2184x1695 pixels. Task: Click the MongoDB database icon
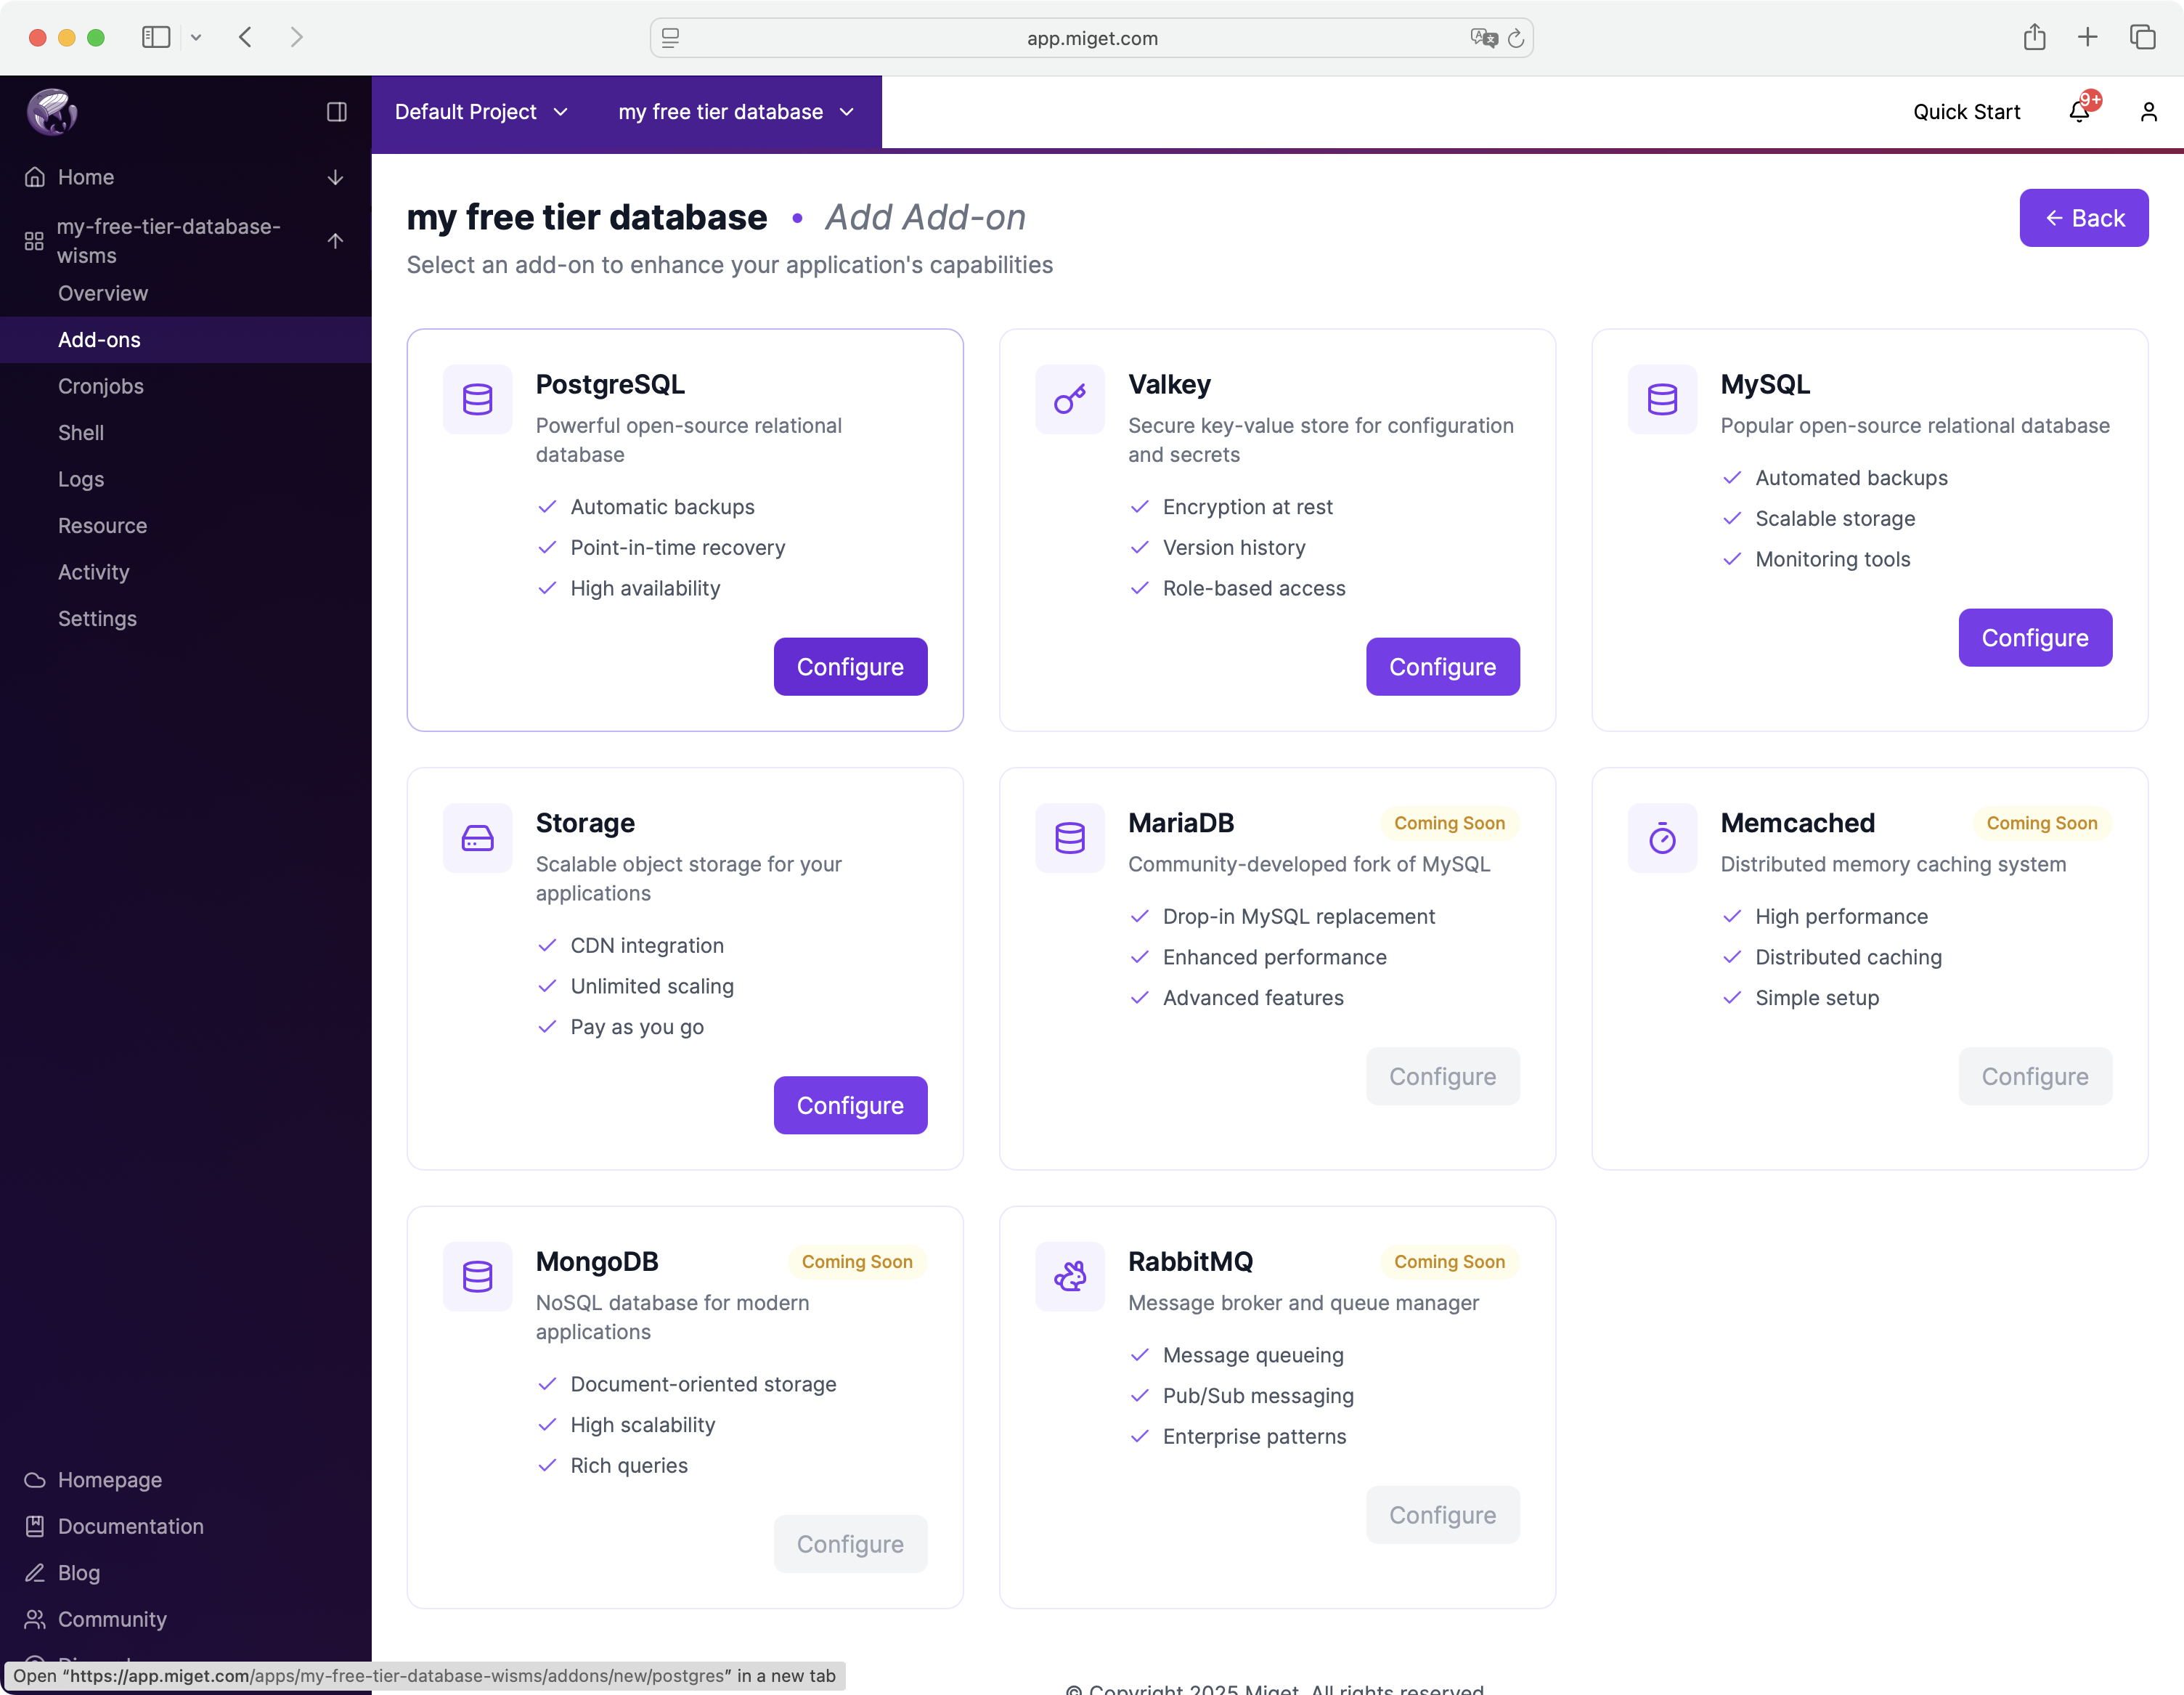click(x=478, y=1277)
